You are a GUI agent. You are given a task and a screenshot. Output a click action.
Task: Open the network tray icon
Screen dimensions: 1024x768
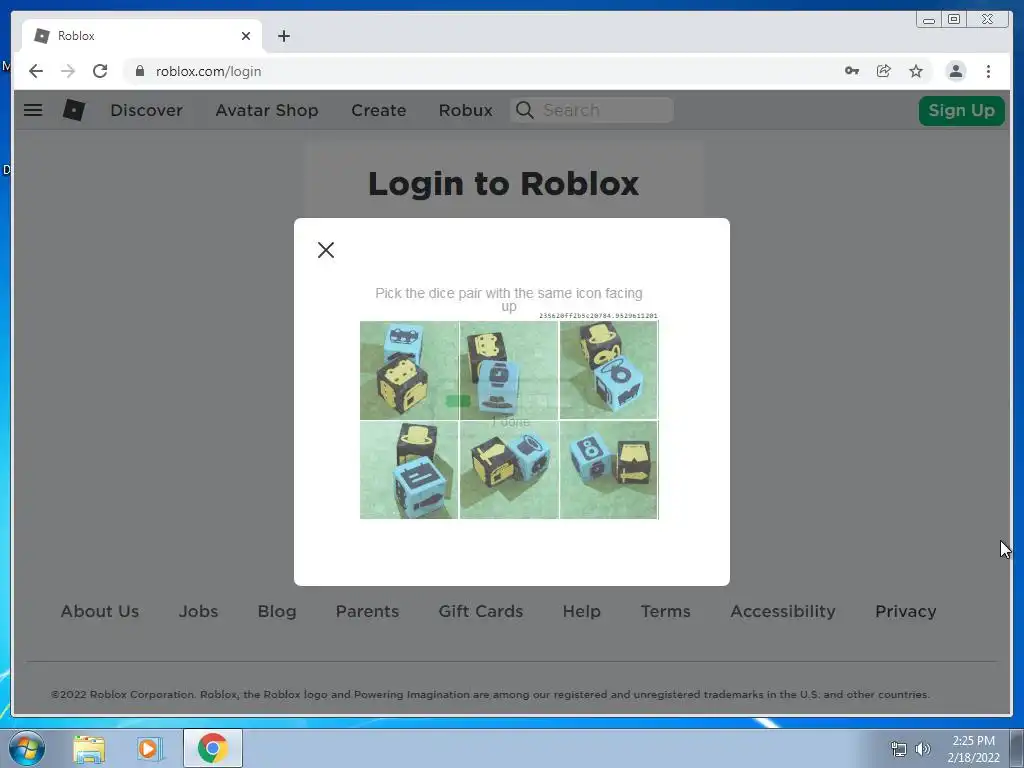(x=899, y=749)
